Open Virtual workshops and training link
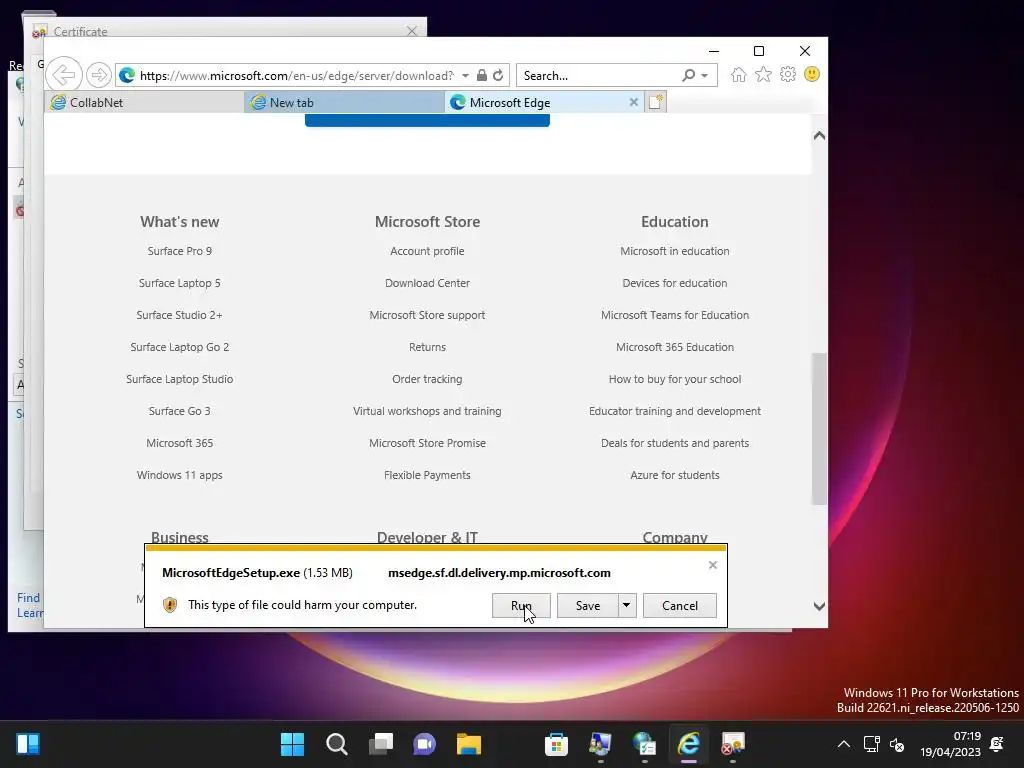Screen dimensions: 1024x768 427,411
